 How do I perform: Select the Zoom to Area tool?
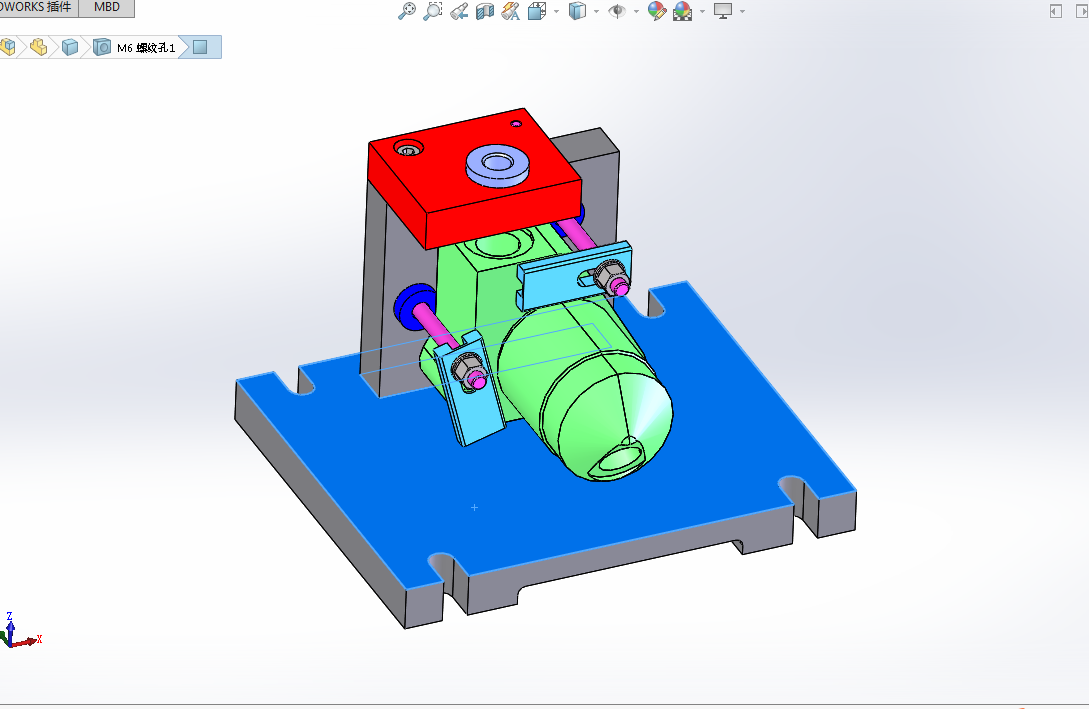432,10
